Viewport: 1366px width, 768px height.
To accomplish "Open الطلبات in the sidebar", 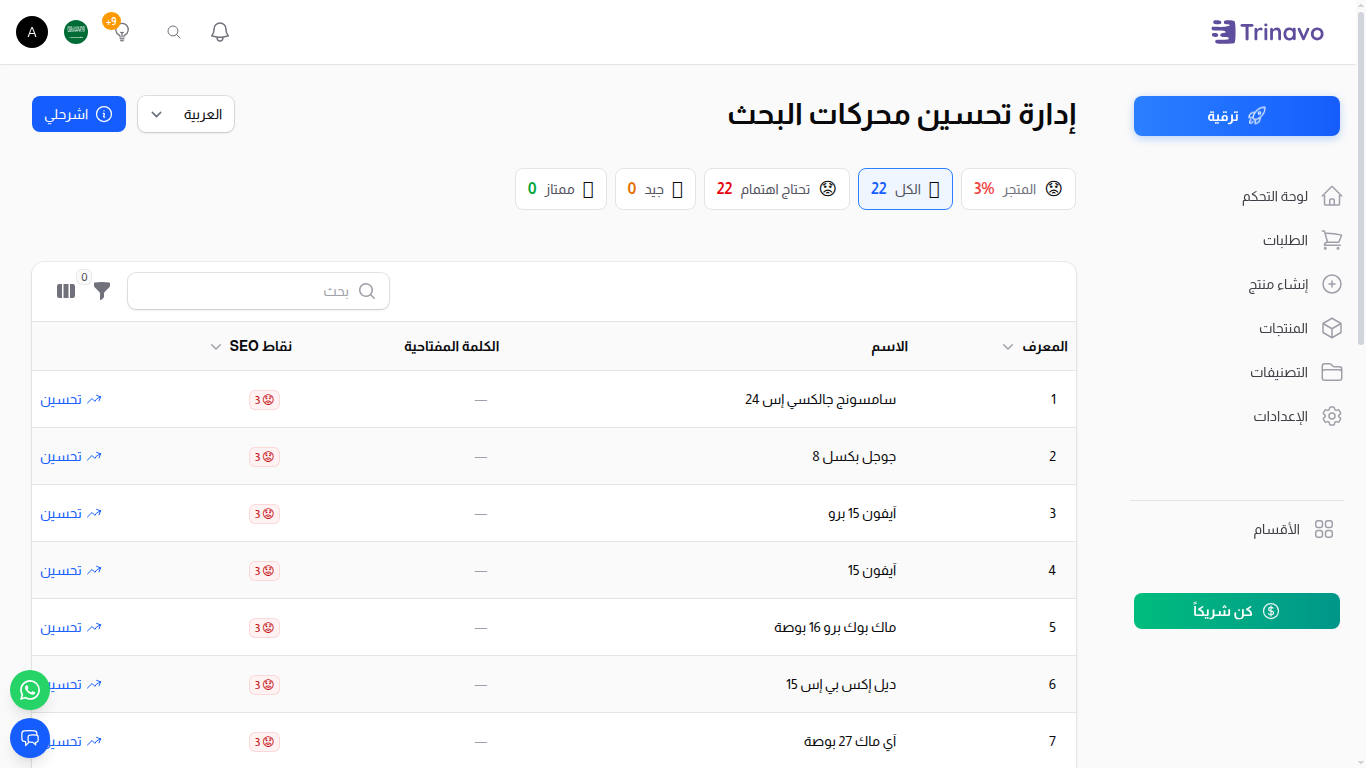I will click(1285, 240).
